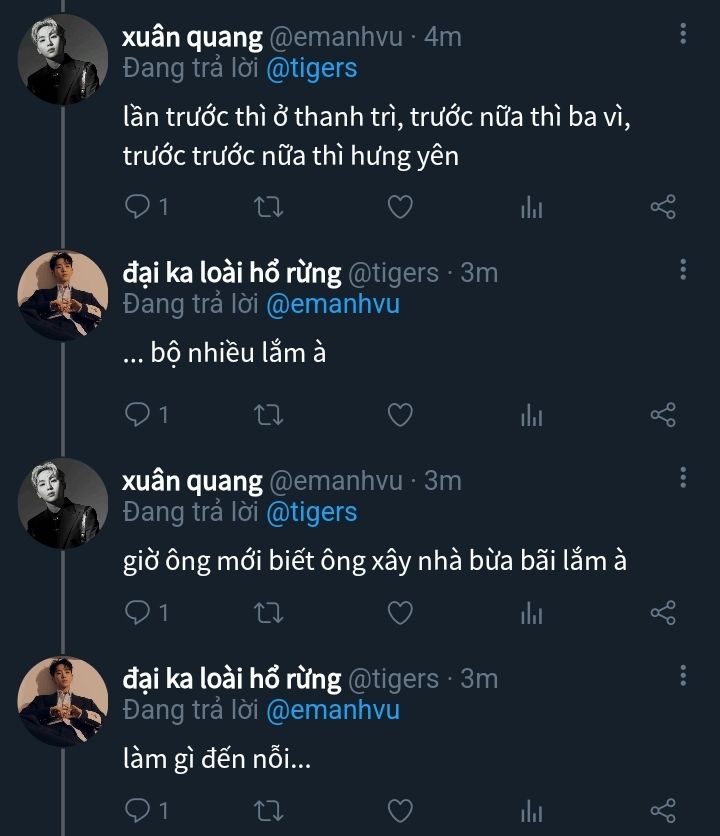Like the first tweet by xuân quang
The height and width of the screenshot is (836, 720).
400,207
